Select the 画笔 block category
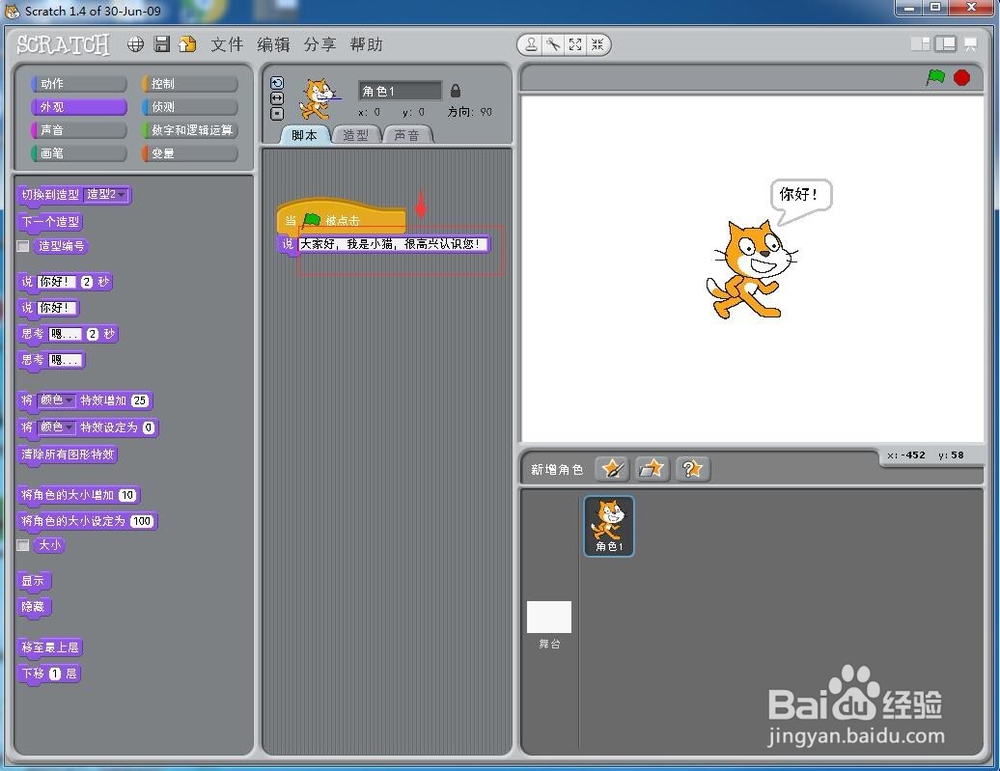1000x771 pixels. (x=78, y=153)
